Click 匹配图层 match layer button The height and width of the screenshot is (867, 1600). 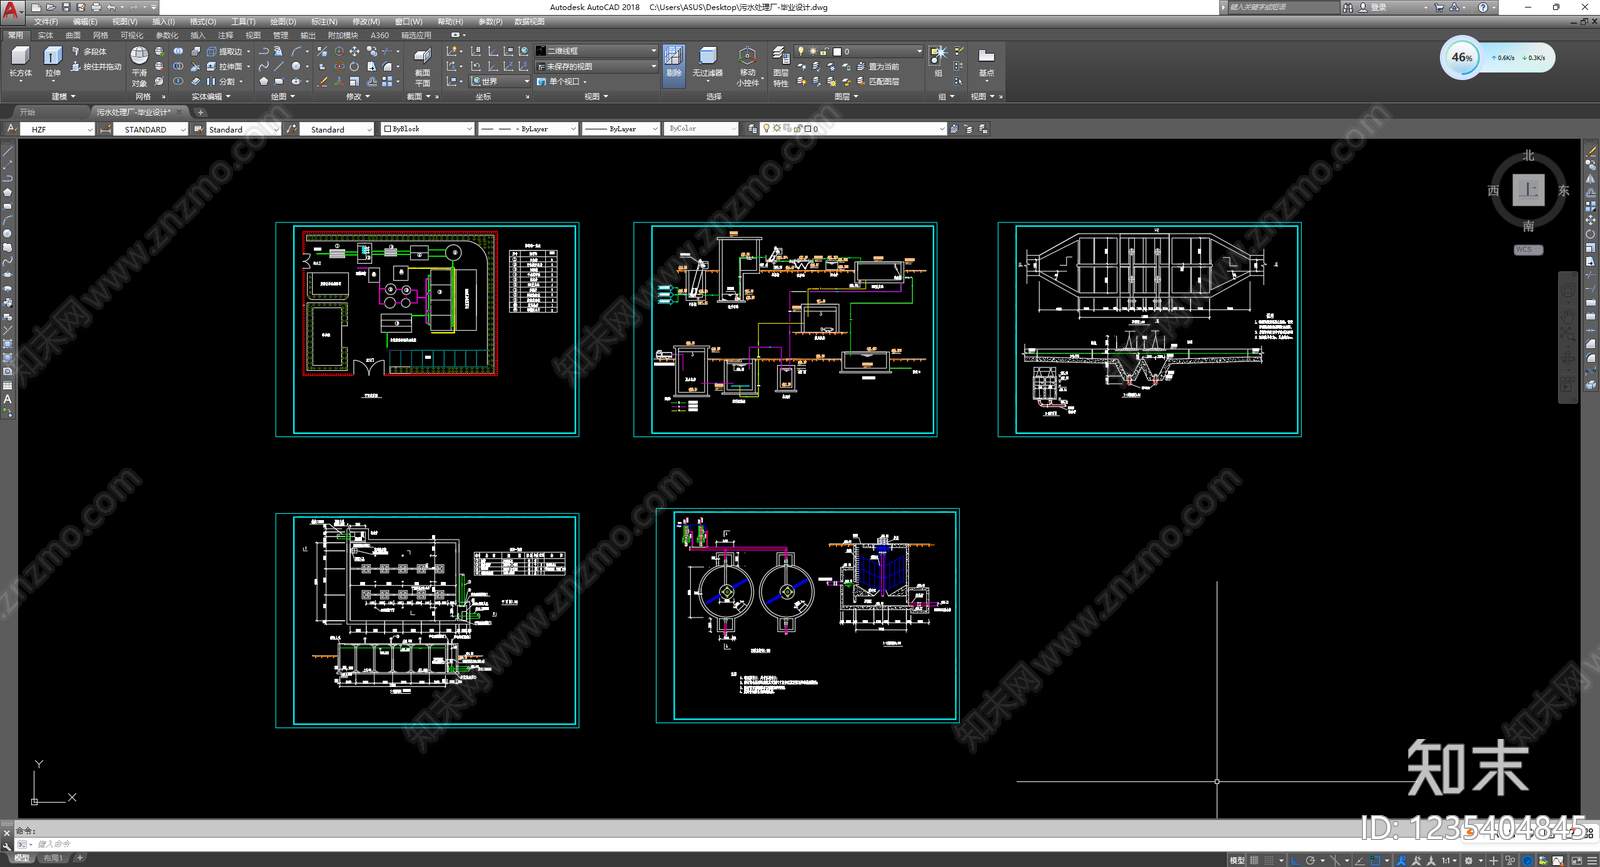pos(877,81)
